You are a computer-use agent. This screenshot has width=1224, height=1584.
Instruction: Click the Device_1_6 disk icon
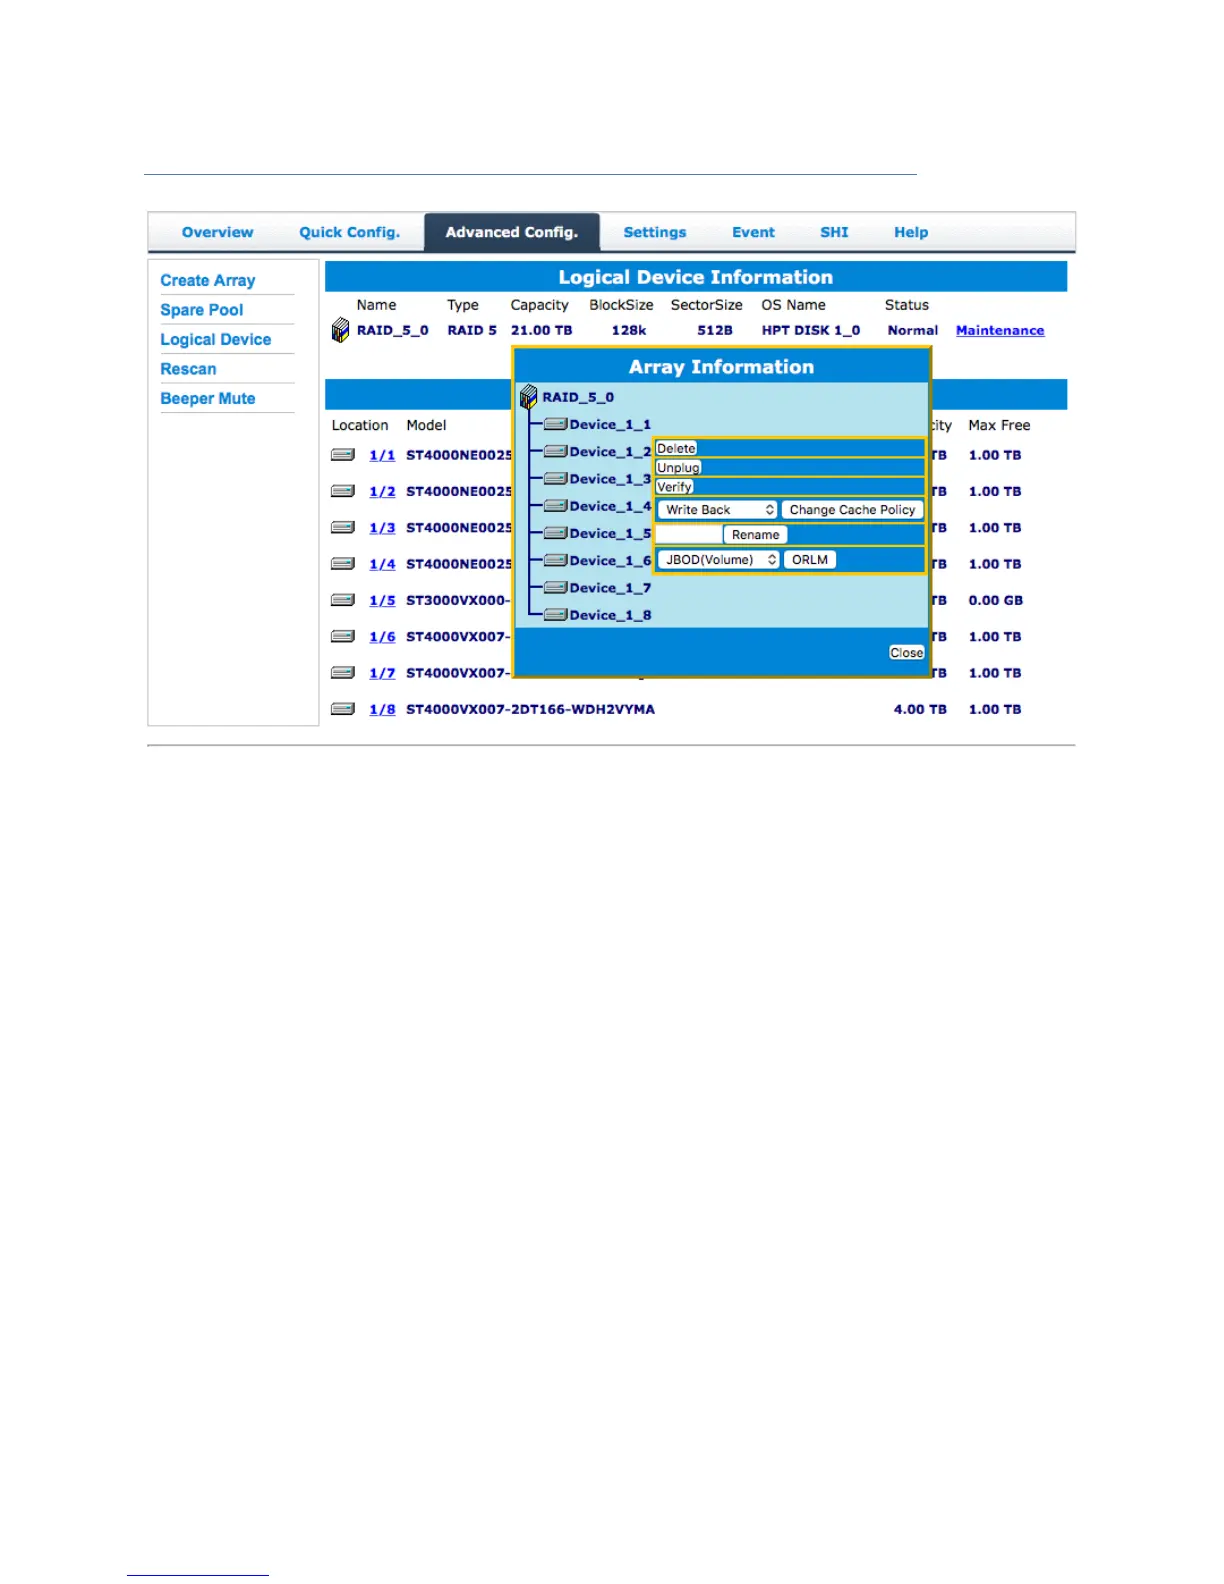555,561
